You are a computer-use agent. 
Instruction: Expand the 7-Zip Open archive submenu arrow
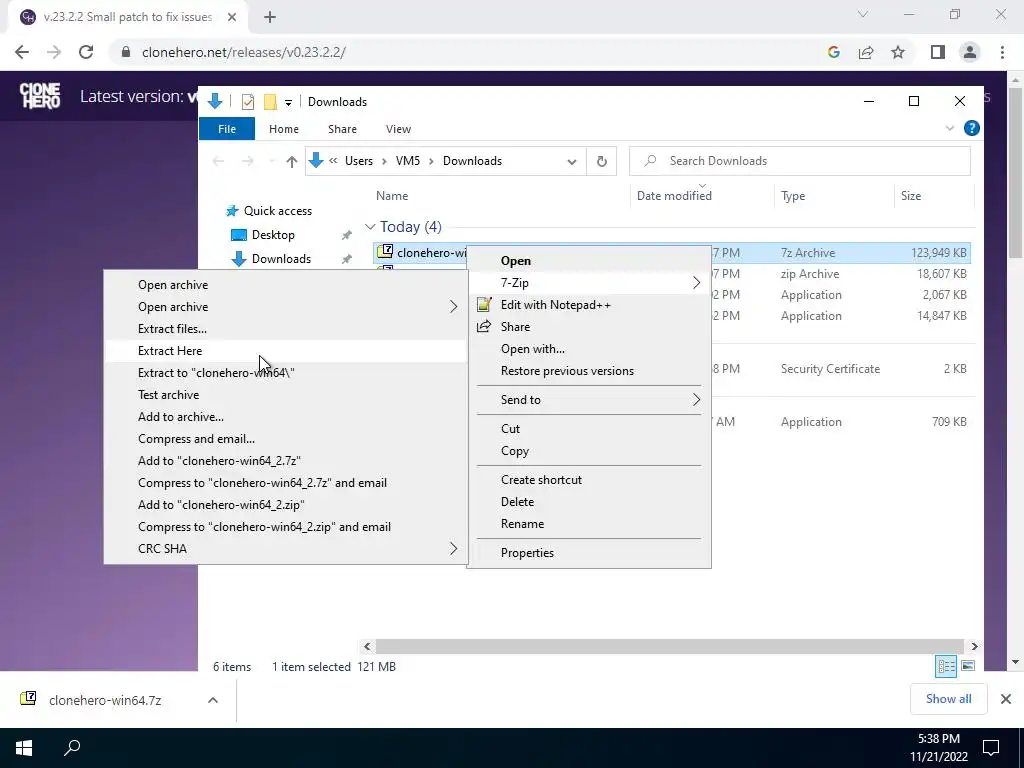coord(453,307)
